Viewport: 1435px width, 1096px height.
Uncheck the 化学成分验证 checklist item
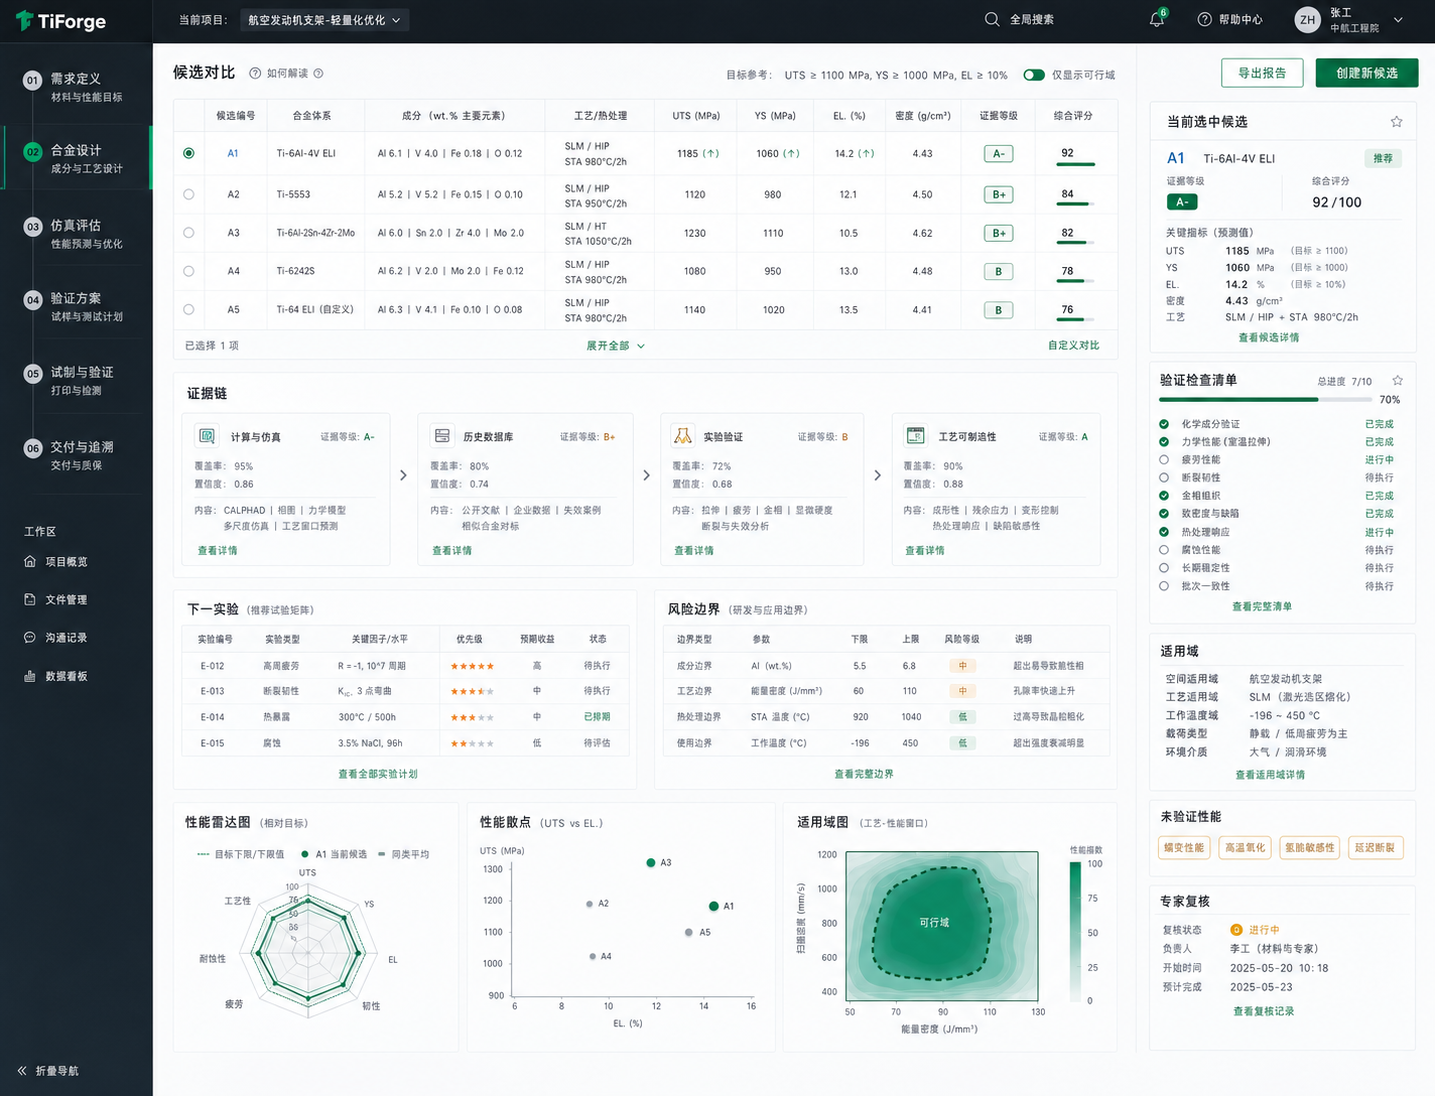1164,424
